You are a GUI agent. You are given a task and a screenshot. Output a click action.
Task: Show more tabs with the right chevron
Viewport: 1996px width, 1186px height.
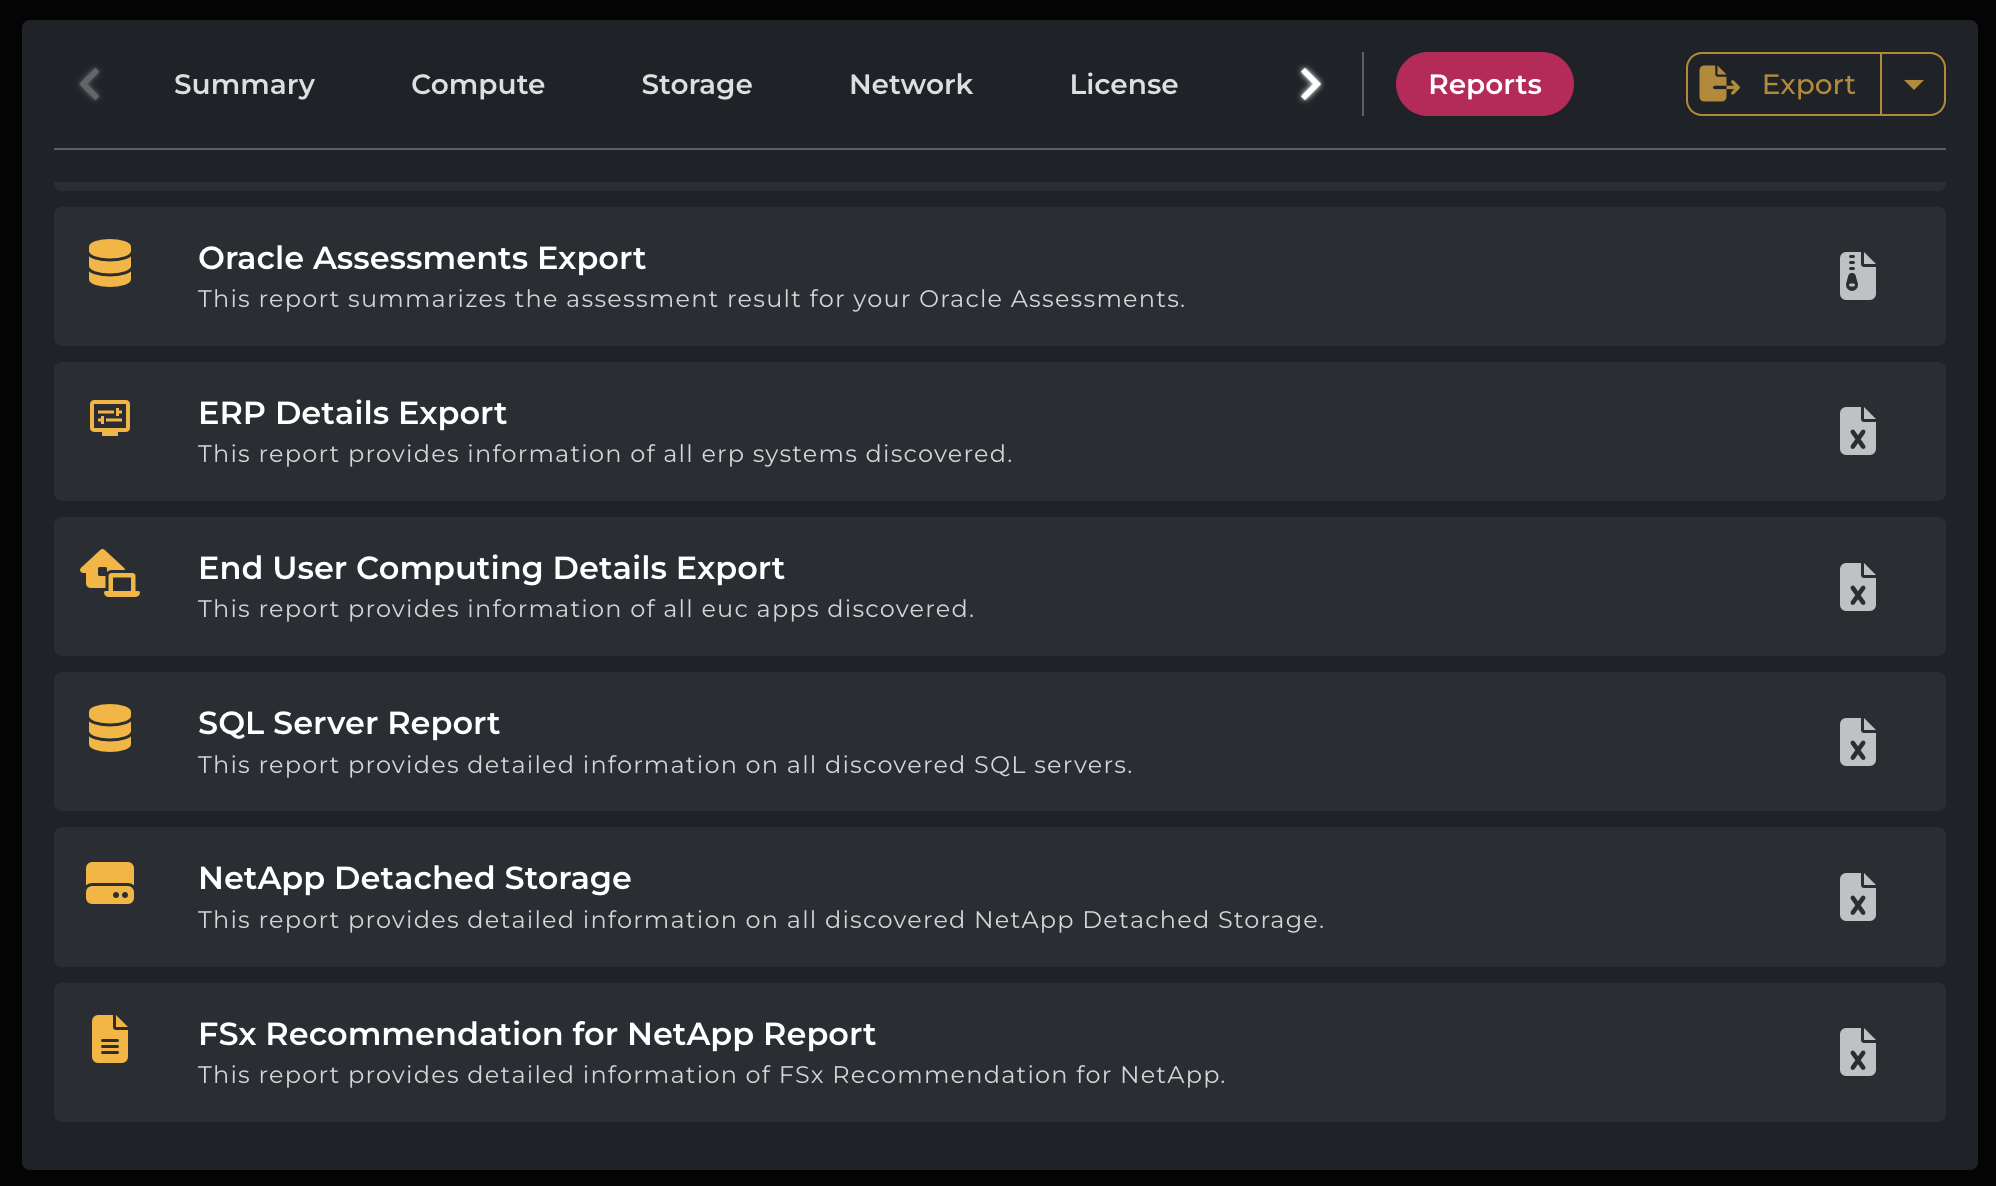(1310, 84)
